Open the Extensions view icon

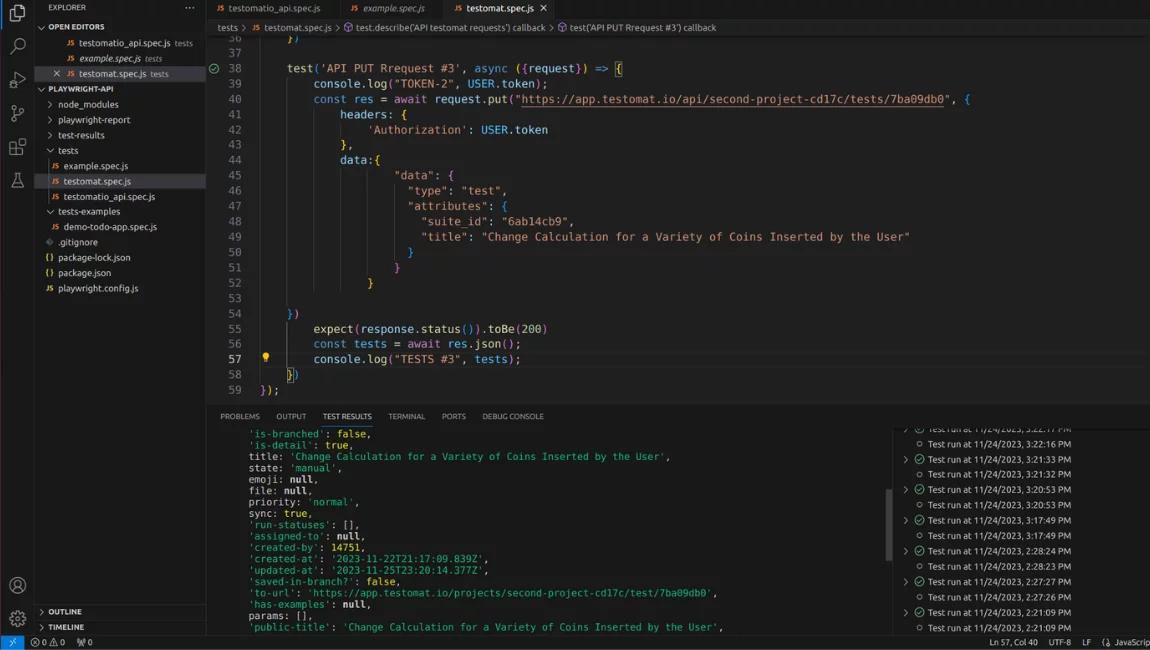(x=17, y=147)
